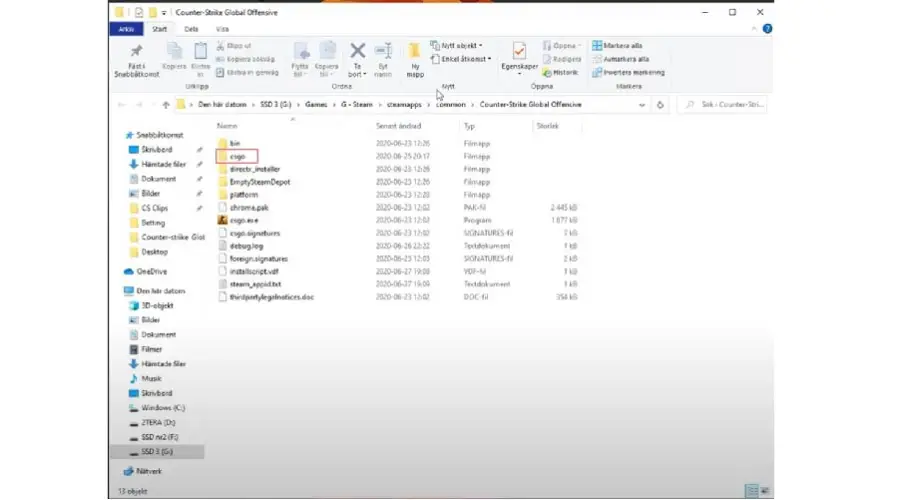Click SSD 3 (G:) in the breadcrumb
The image size is (899, 500).
276,104
